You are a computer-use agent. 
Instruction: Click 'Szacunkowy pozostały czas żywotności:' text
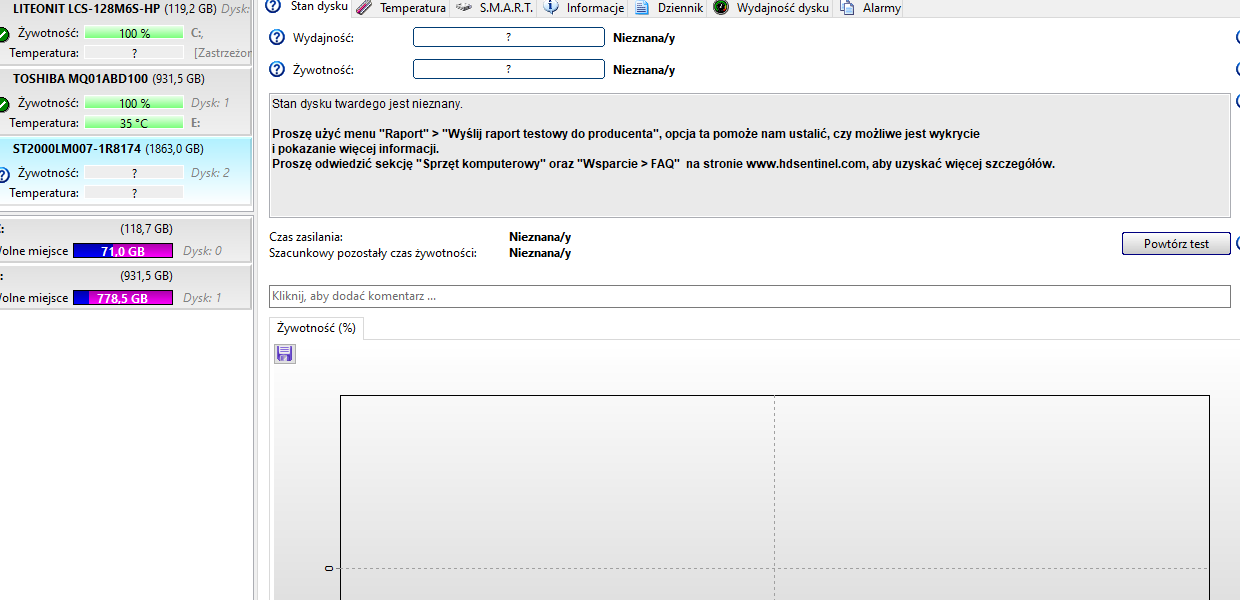tap(373, 253)
